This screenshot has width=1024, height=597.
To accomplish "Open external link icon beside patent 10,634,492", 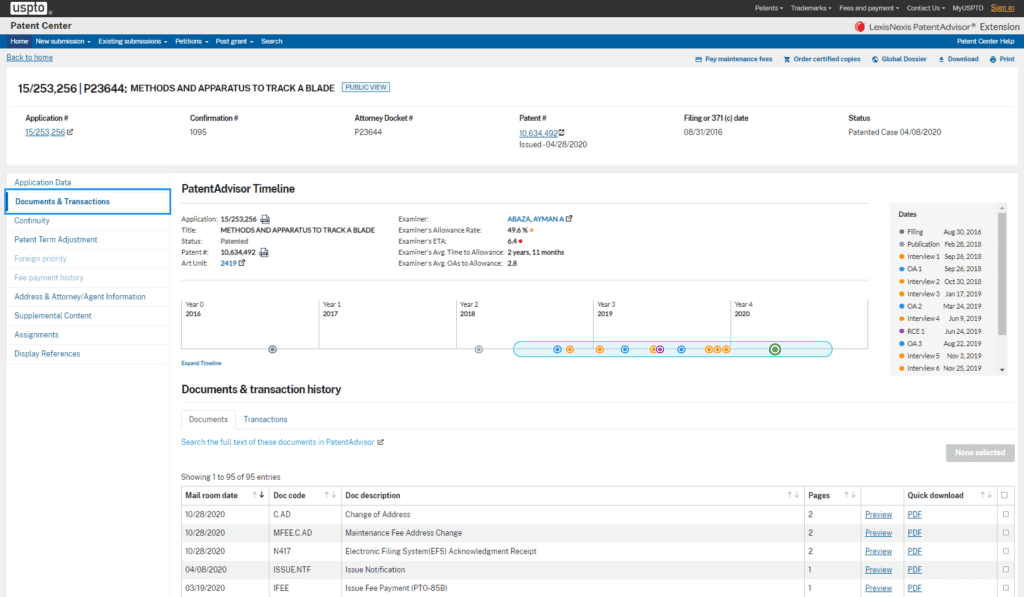I will [562, 133].
